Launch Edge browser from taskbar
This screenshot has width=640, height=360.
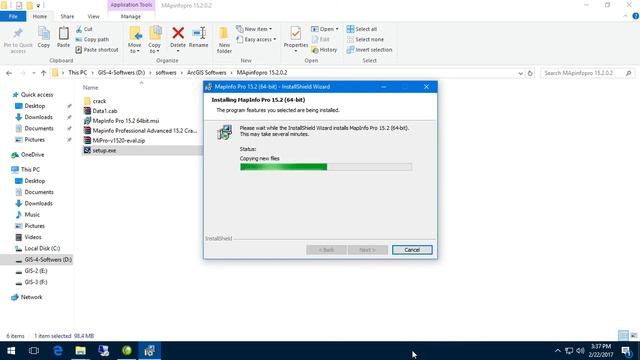(58, 351)
